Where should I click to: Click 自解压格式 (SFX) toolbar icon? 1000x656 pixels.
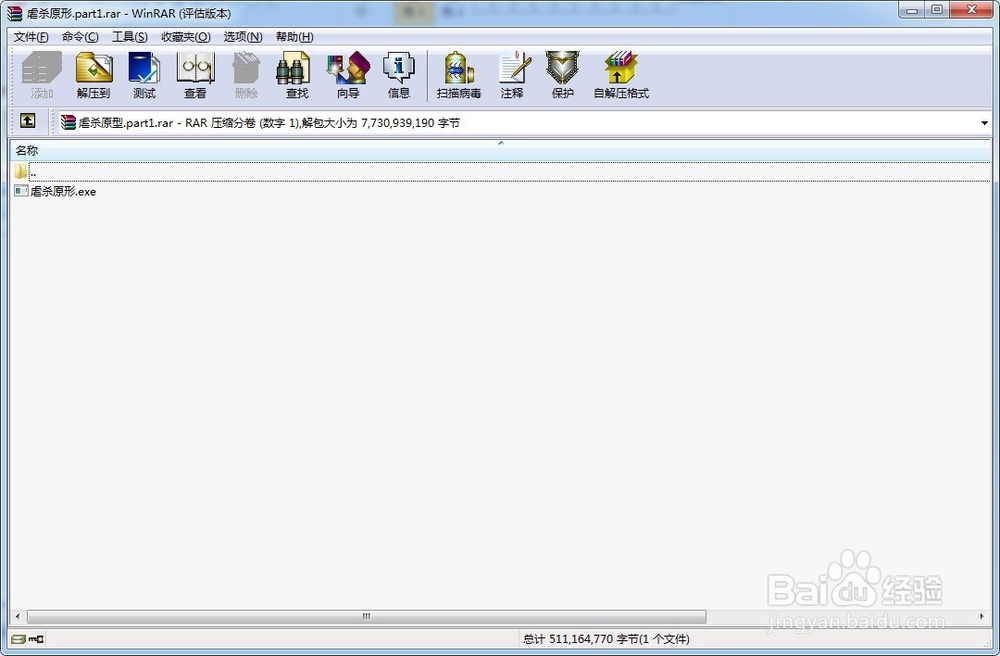[x=621, y=75]
